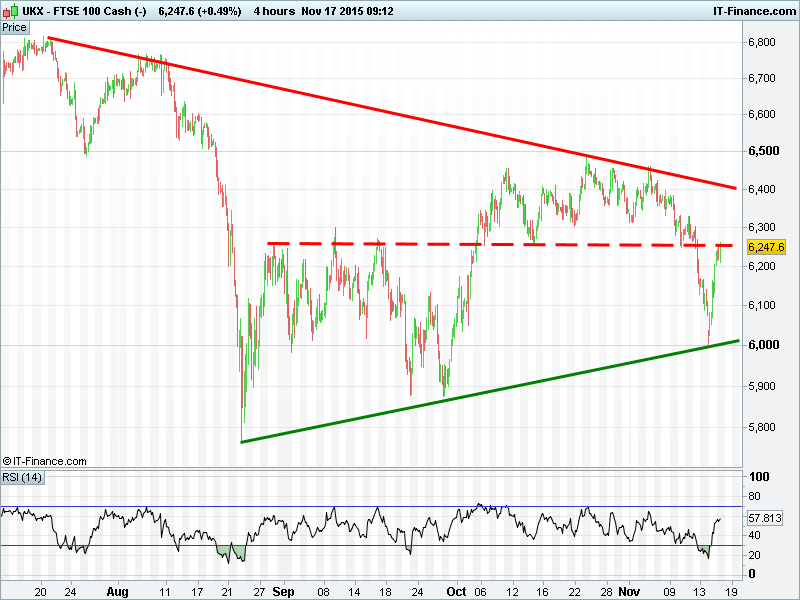Click the 6,200 price axis label

[x=762, y=266]
